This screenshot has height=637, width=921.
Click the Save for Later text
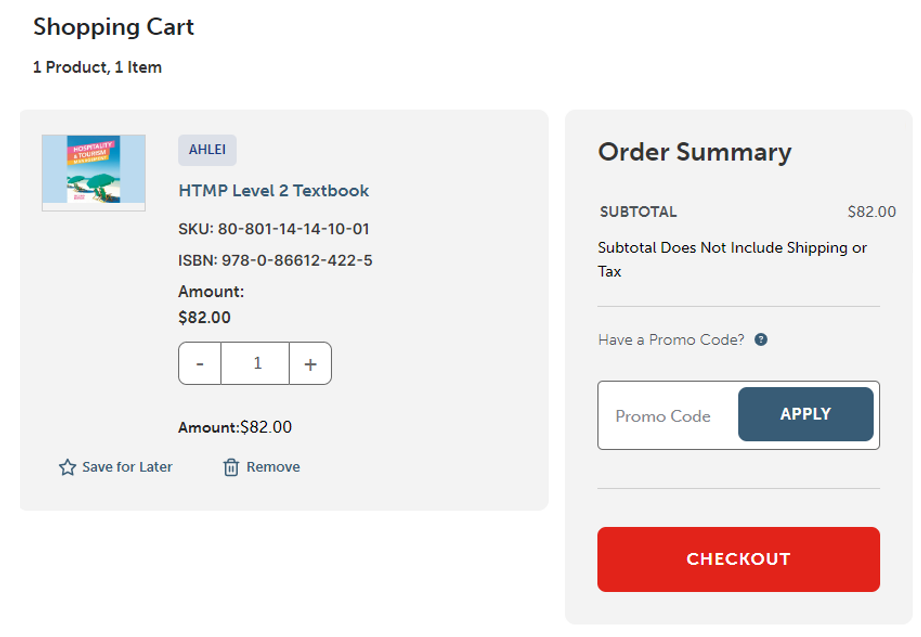[127, 467]
